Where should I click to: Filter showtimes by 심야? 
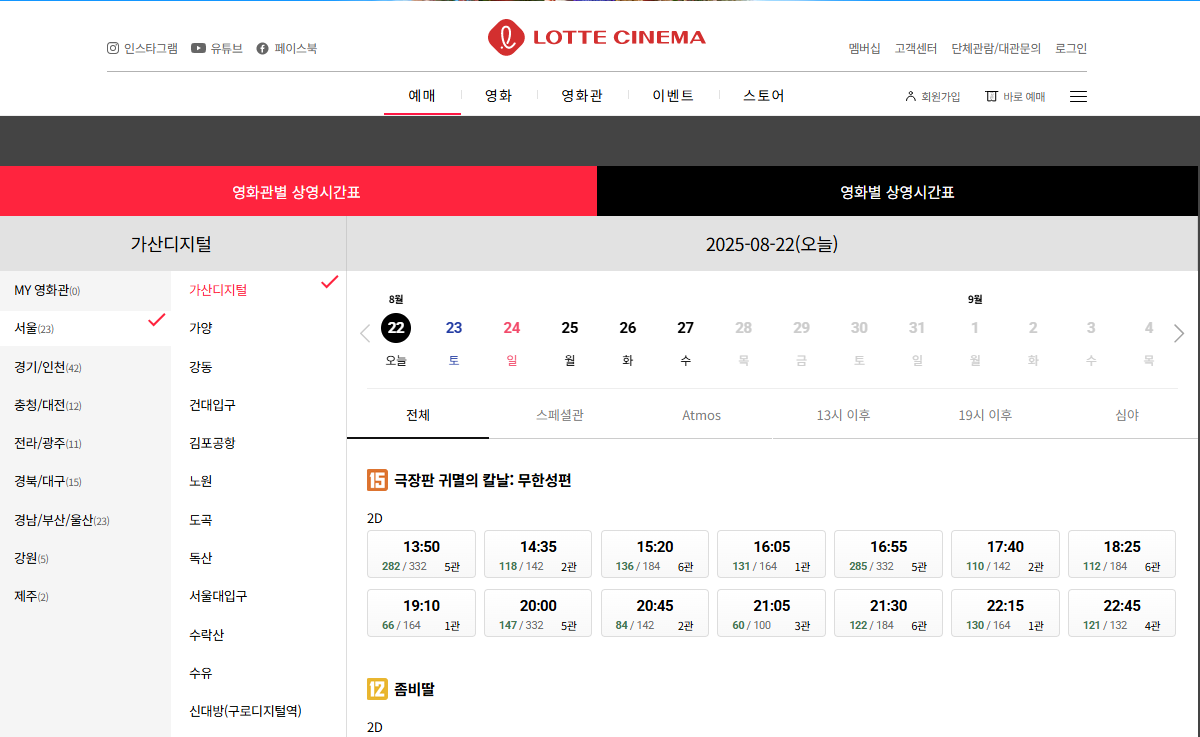click(1127, 415)
